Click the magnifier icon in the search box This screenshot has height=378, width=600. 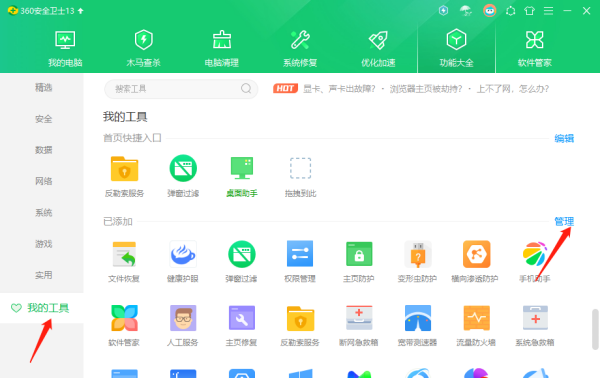point(246,89)
